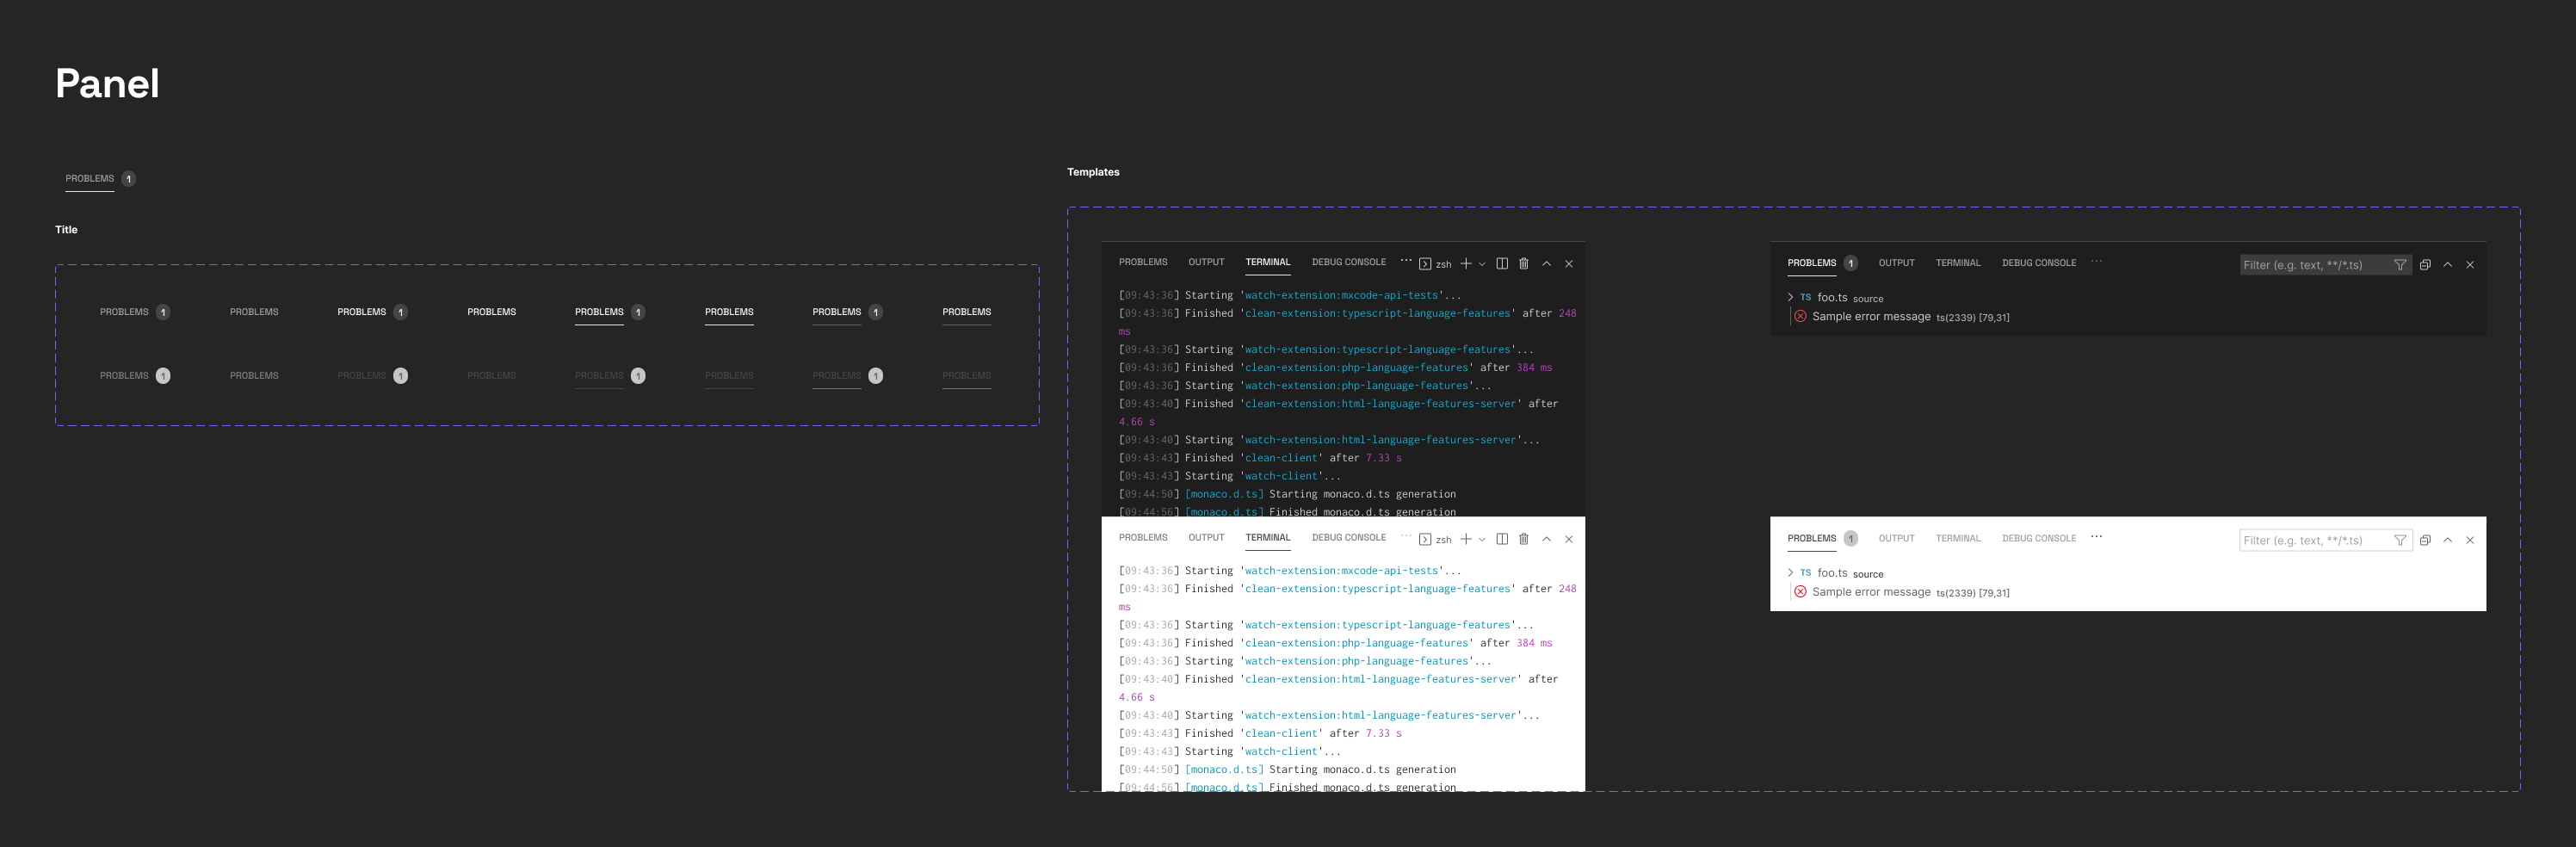Open more actions ellipsis in light terminal panel
The image size is (2576, 847).
click(1406, 536)
